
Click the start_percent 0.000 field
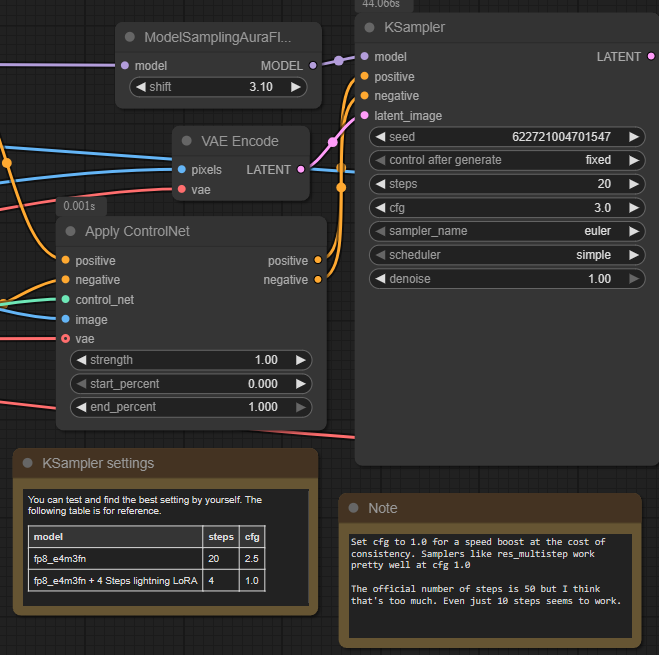191,384
